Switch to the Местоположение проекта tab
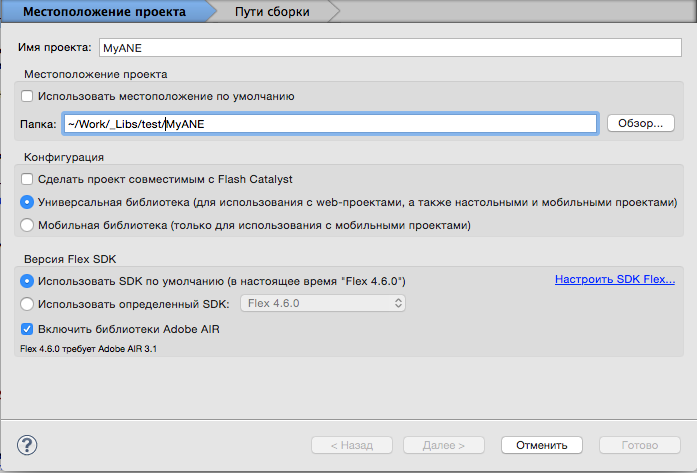The height and width of the screenshot is (473, 697). (108, 12)
